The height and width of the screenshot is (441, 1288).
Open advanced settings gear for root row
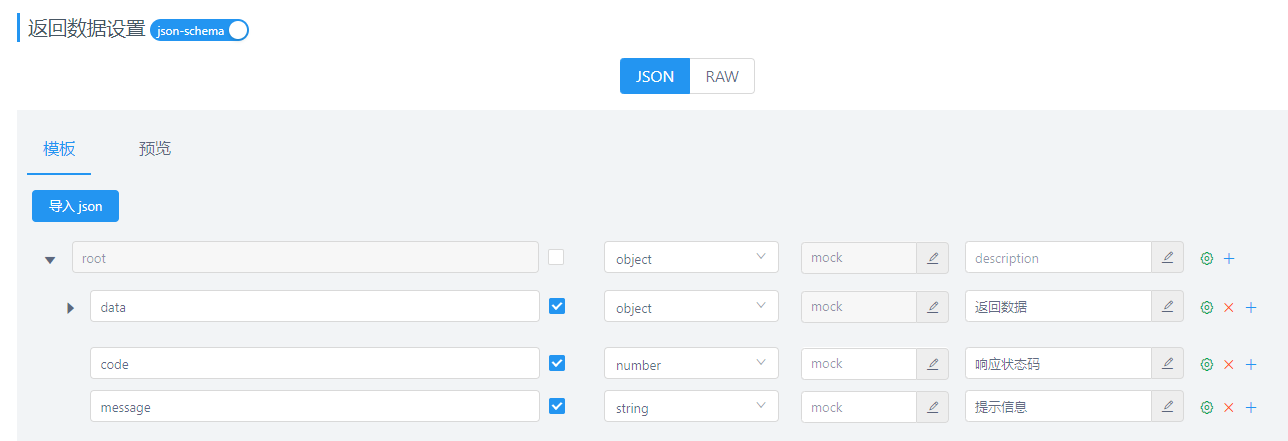1207,258
